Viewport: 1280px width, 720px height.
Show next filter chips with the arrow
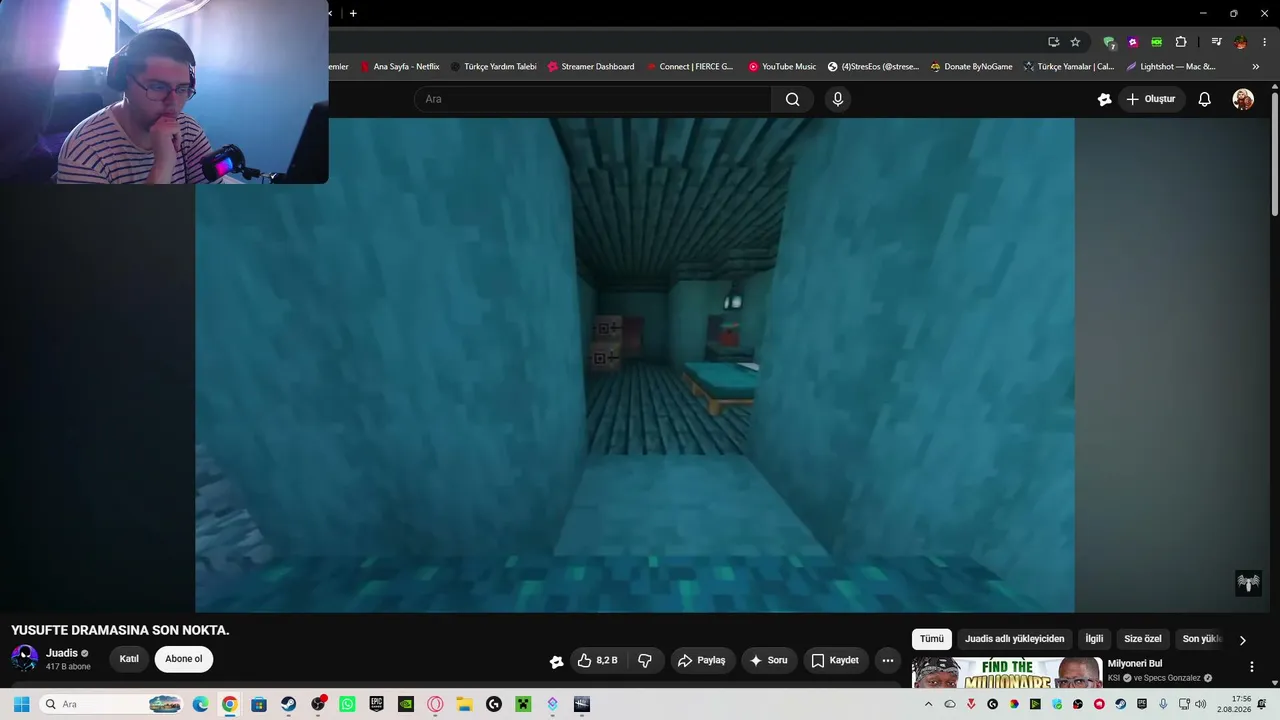1243,640
